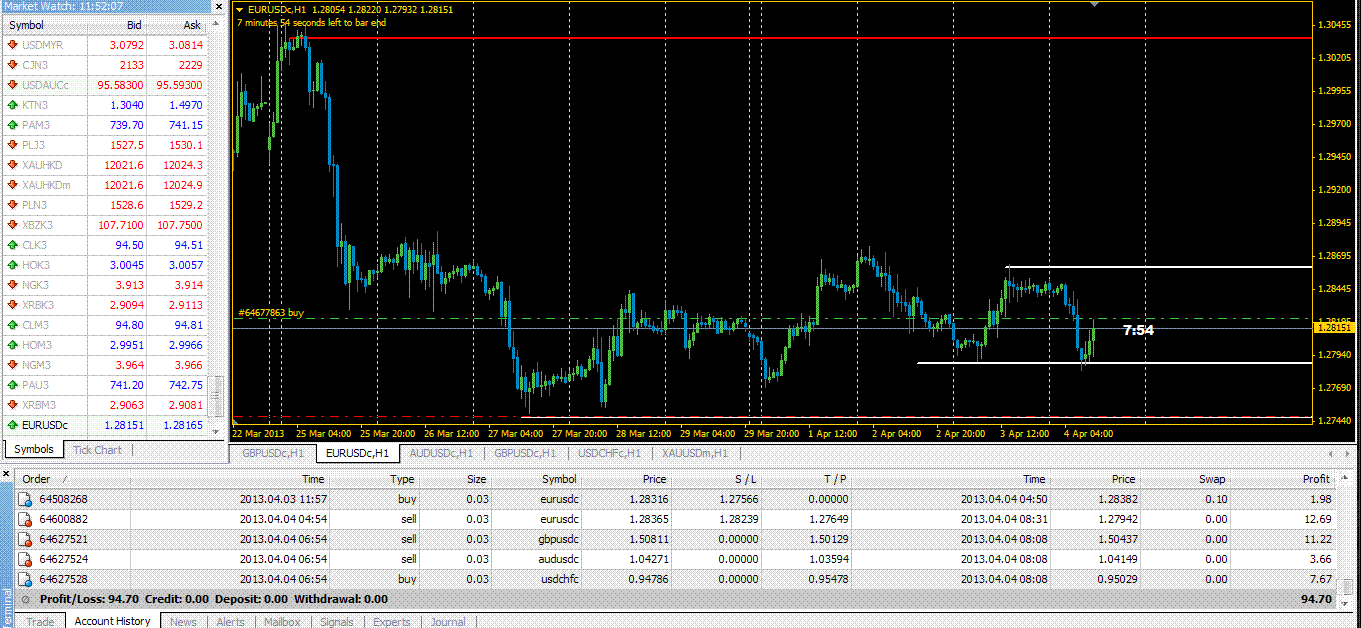Click the buy order icon for order 64627528
Screen dimensions: 1361x628
tap(26, 579)
